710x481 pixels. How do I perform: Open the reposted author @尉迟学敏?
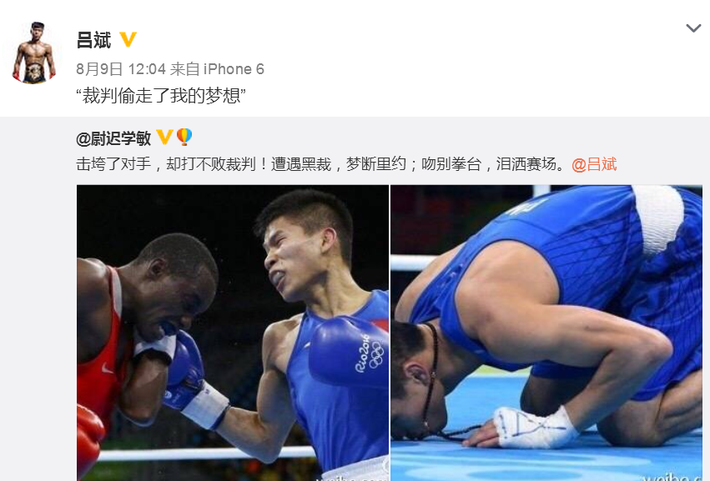114,138
